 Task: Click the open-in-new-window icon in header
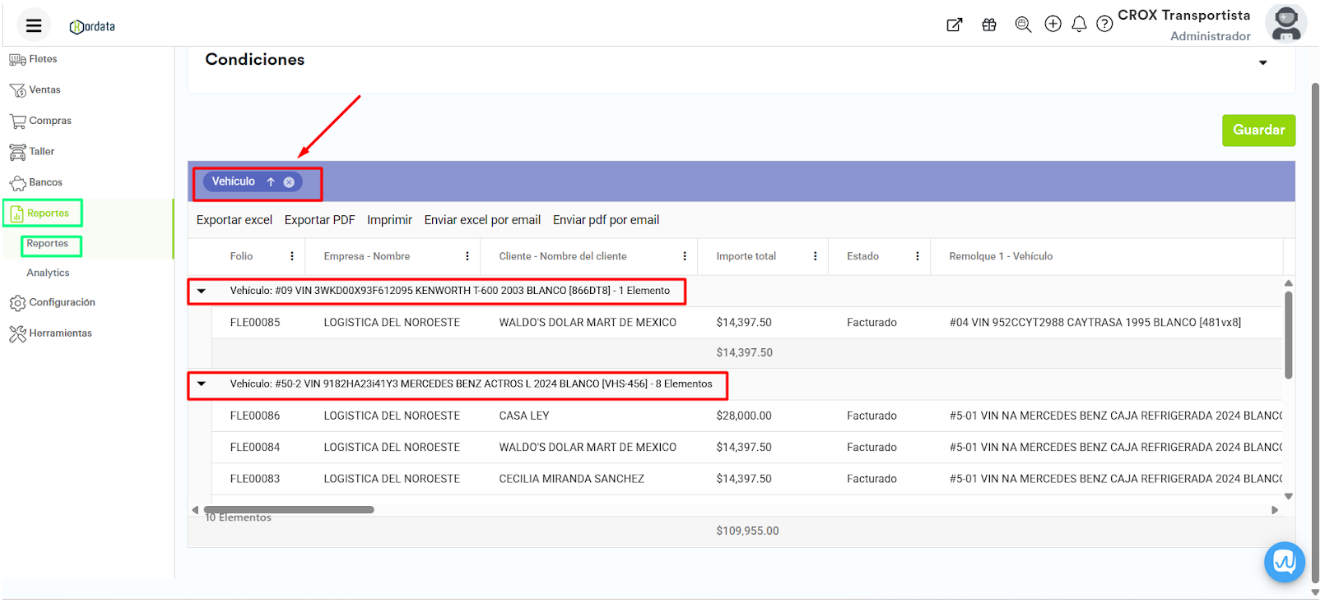[954, 25]
